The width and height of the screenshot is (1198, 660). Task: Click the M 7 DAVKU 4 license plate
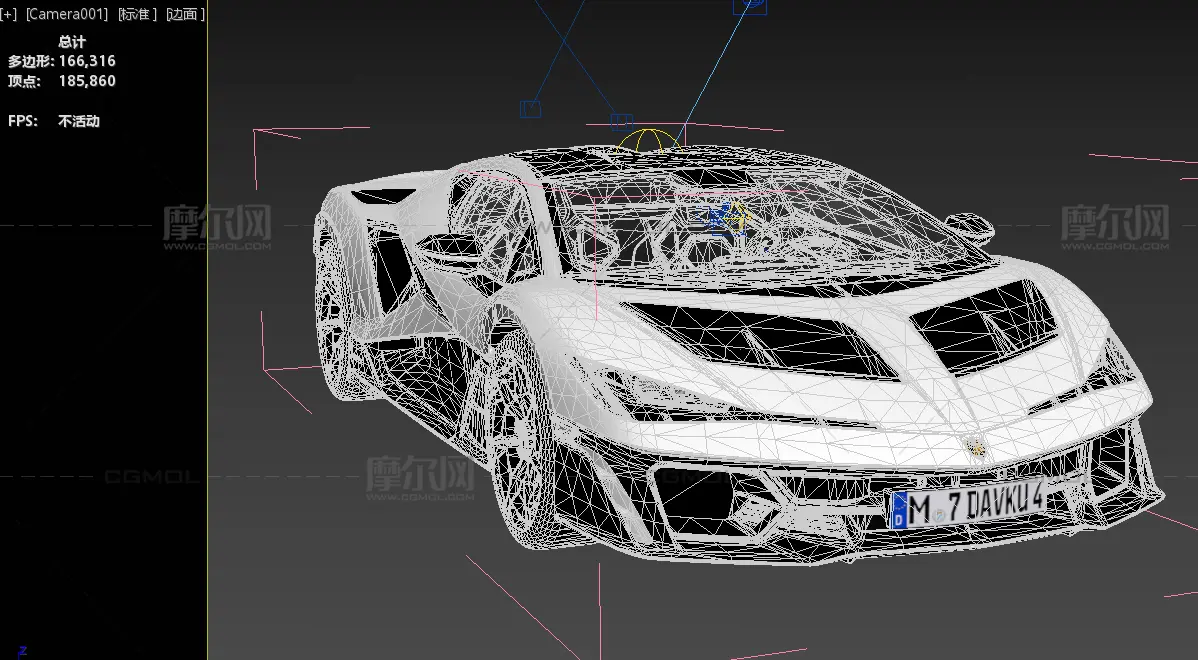pos(968,503)
